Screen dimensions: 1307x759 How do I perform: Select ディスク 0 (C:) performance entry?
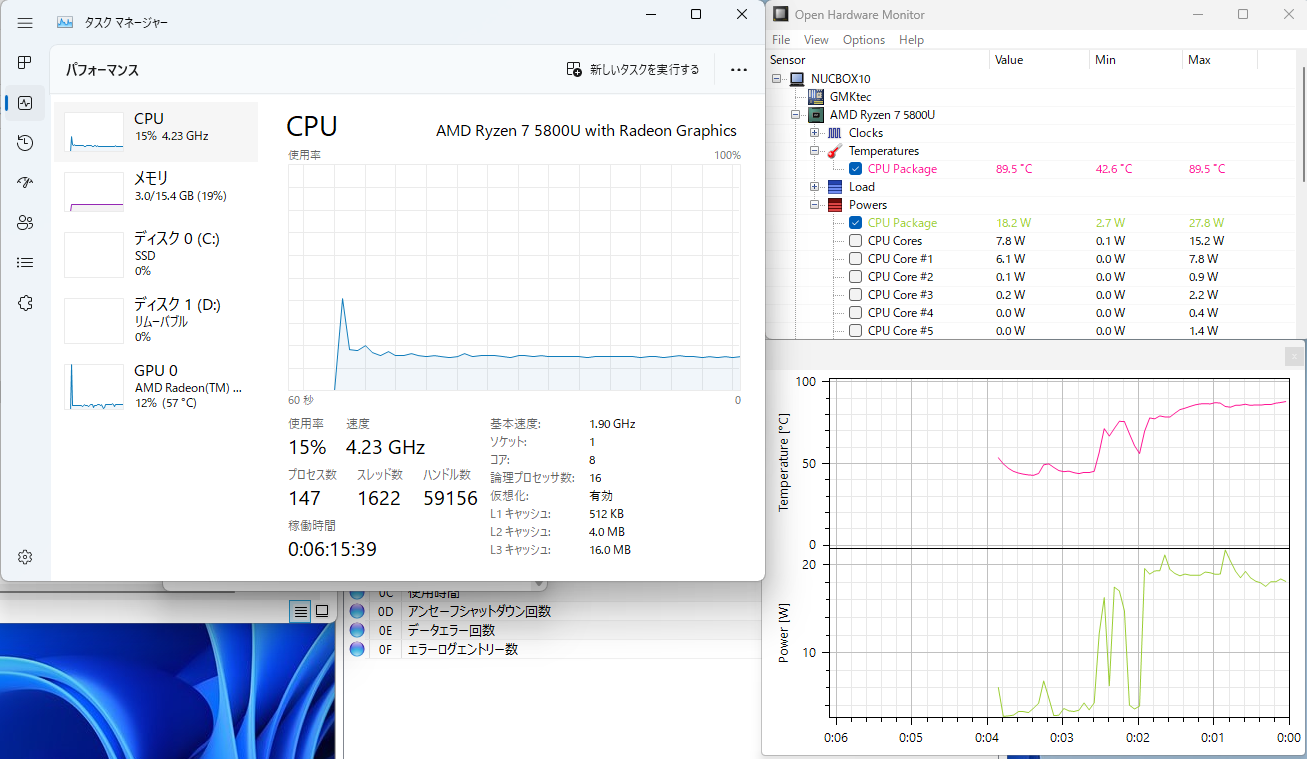156,254
